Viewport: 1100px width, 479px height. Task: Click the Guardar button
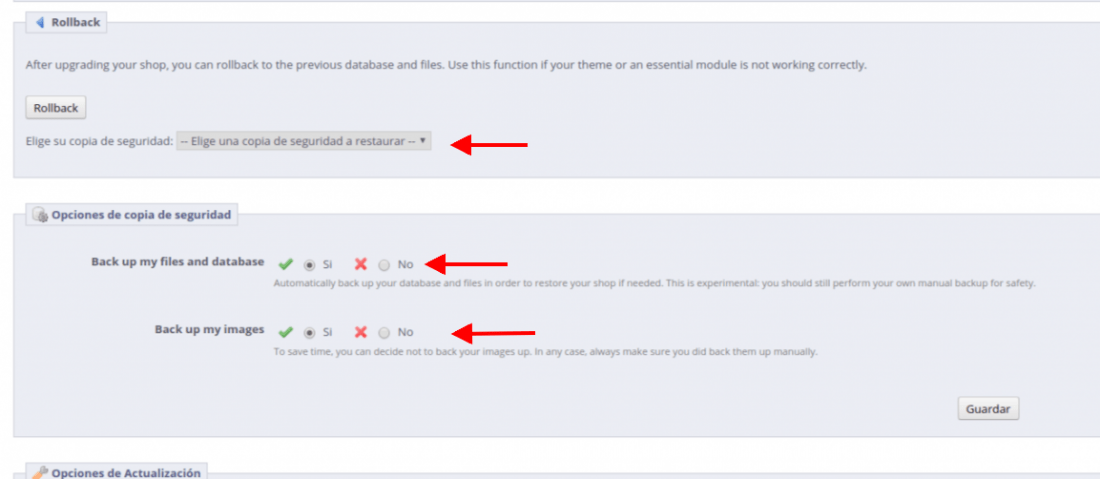(988, 408)
